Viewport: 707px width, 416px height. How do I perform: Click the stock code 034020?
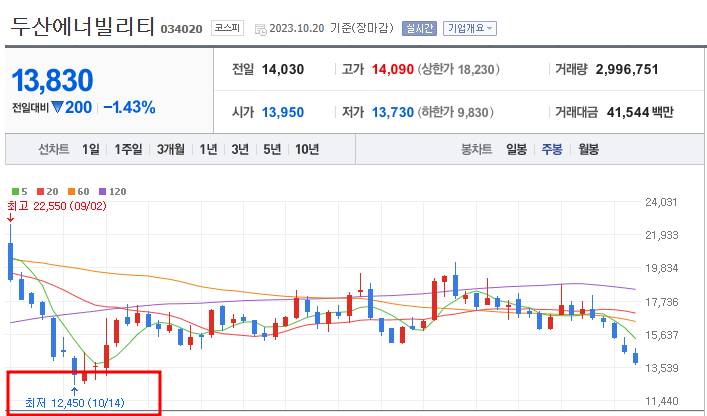tap(181, 29)
